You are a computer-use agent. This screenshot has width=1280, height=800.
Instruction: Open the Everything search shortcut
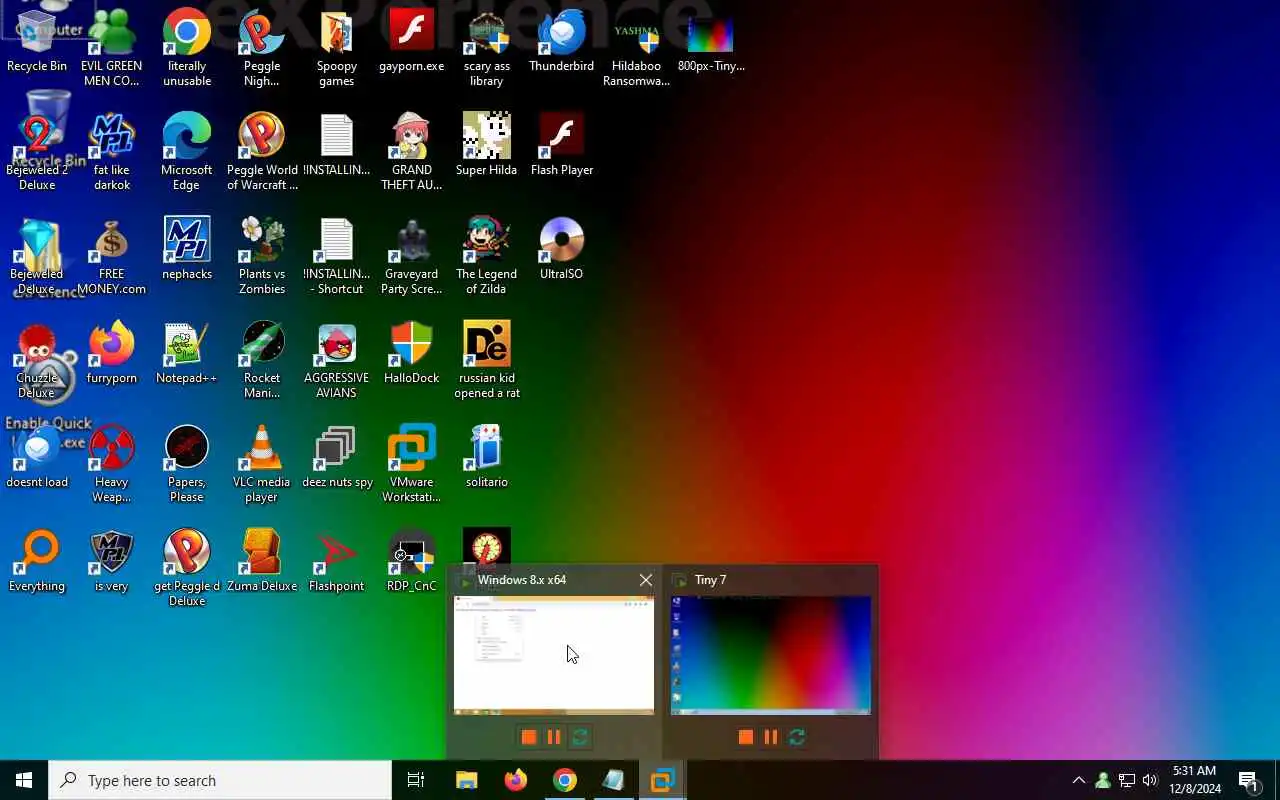tap(37, 560)
